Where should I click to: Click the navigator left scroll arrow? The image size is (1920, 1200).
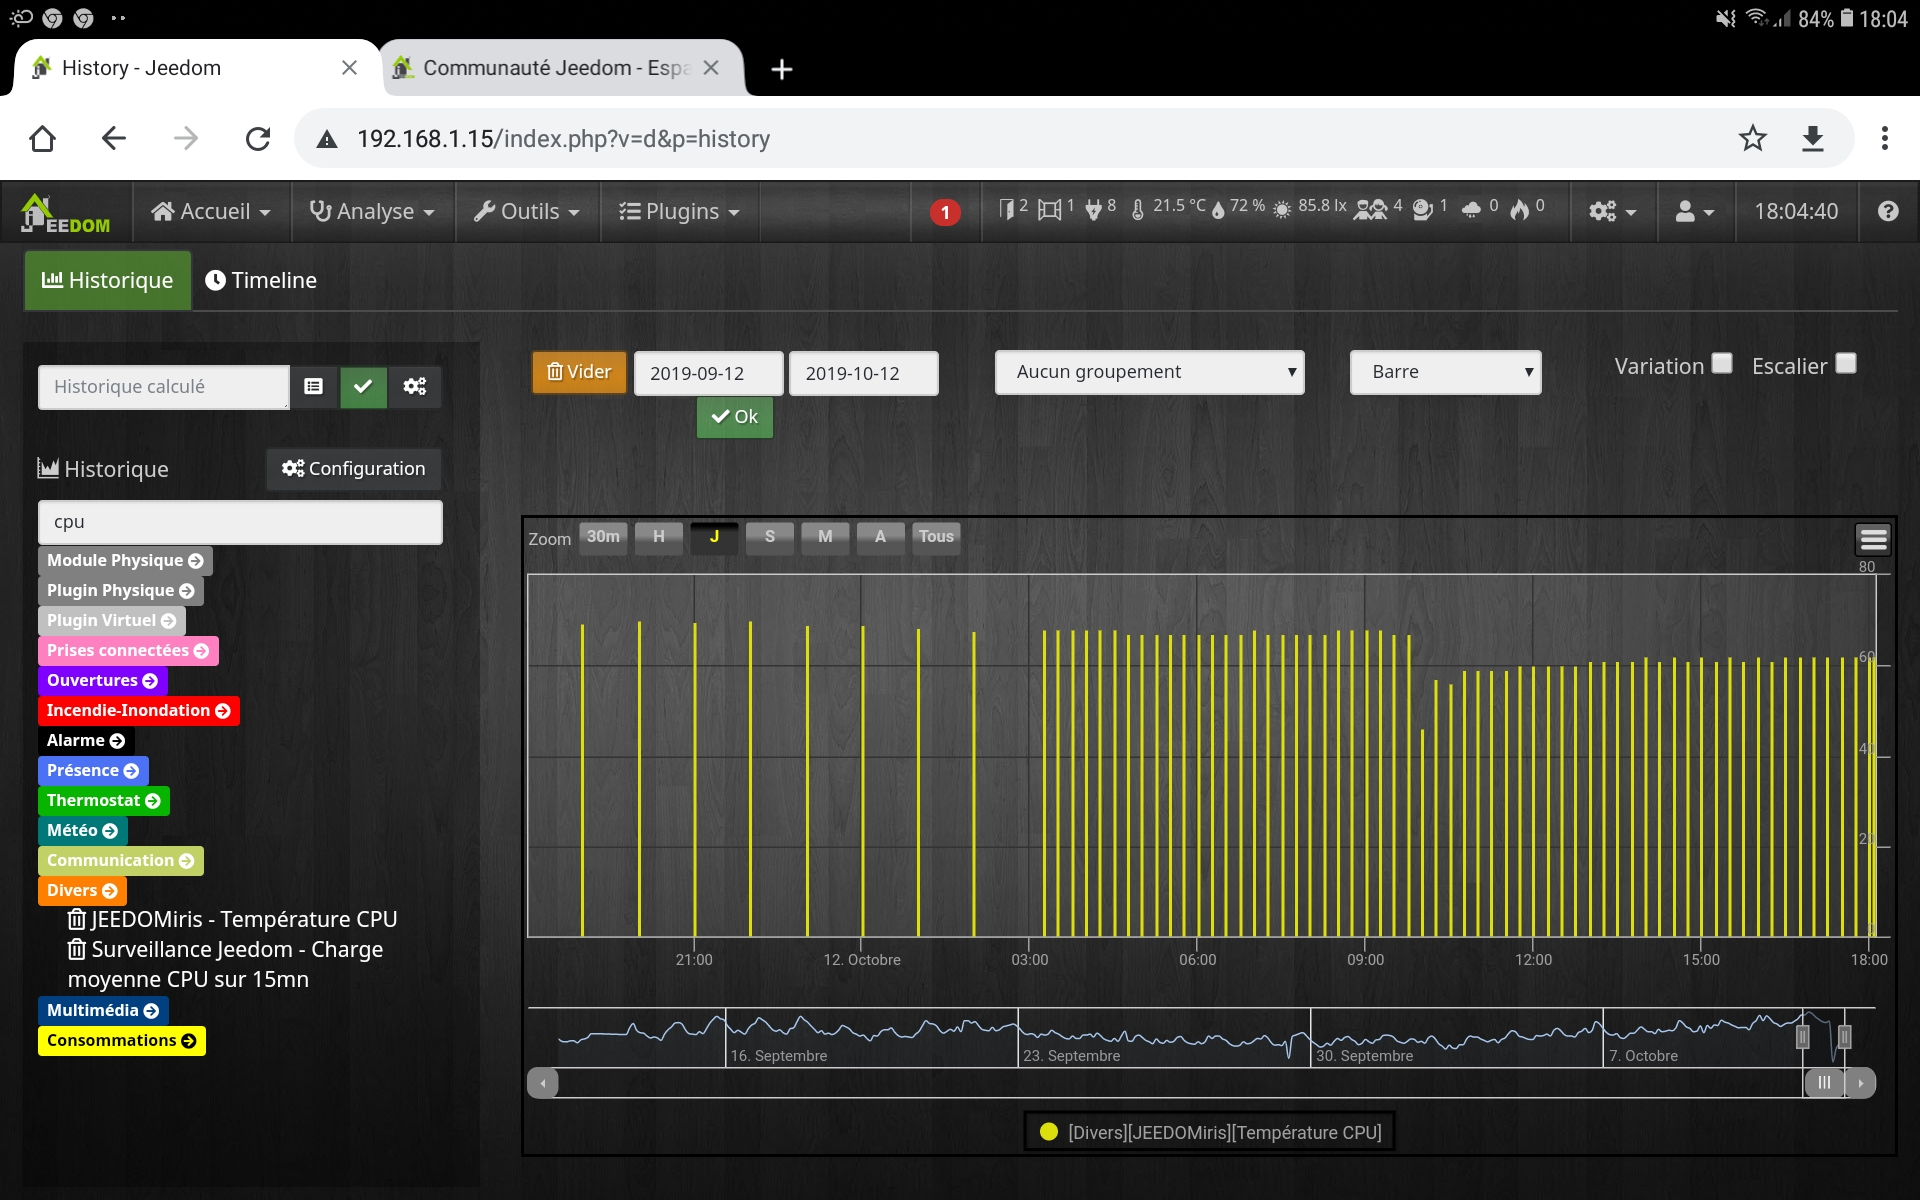coord(543,1082)
